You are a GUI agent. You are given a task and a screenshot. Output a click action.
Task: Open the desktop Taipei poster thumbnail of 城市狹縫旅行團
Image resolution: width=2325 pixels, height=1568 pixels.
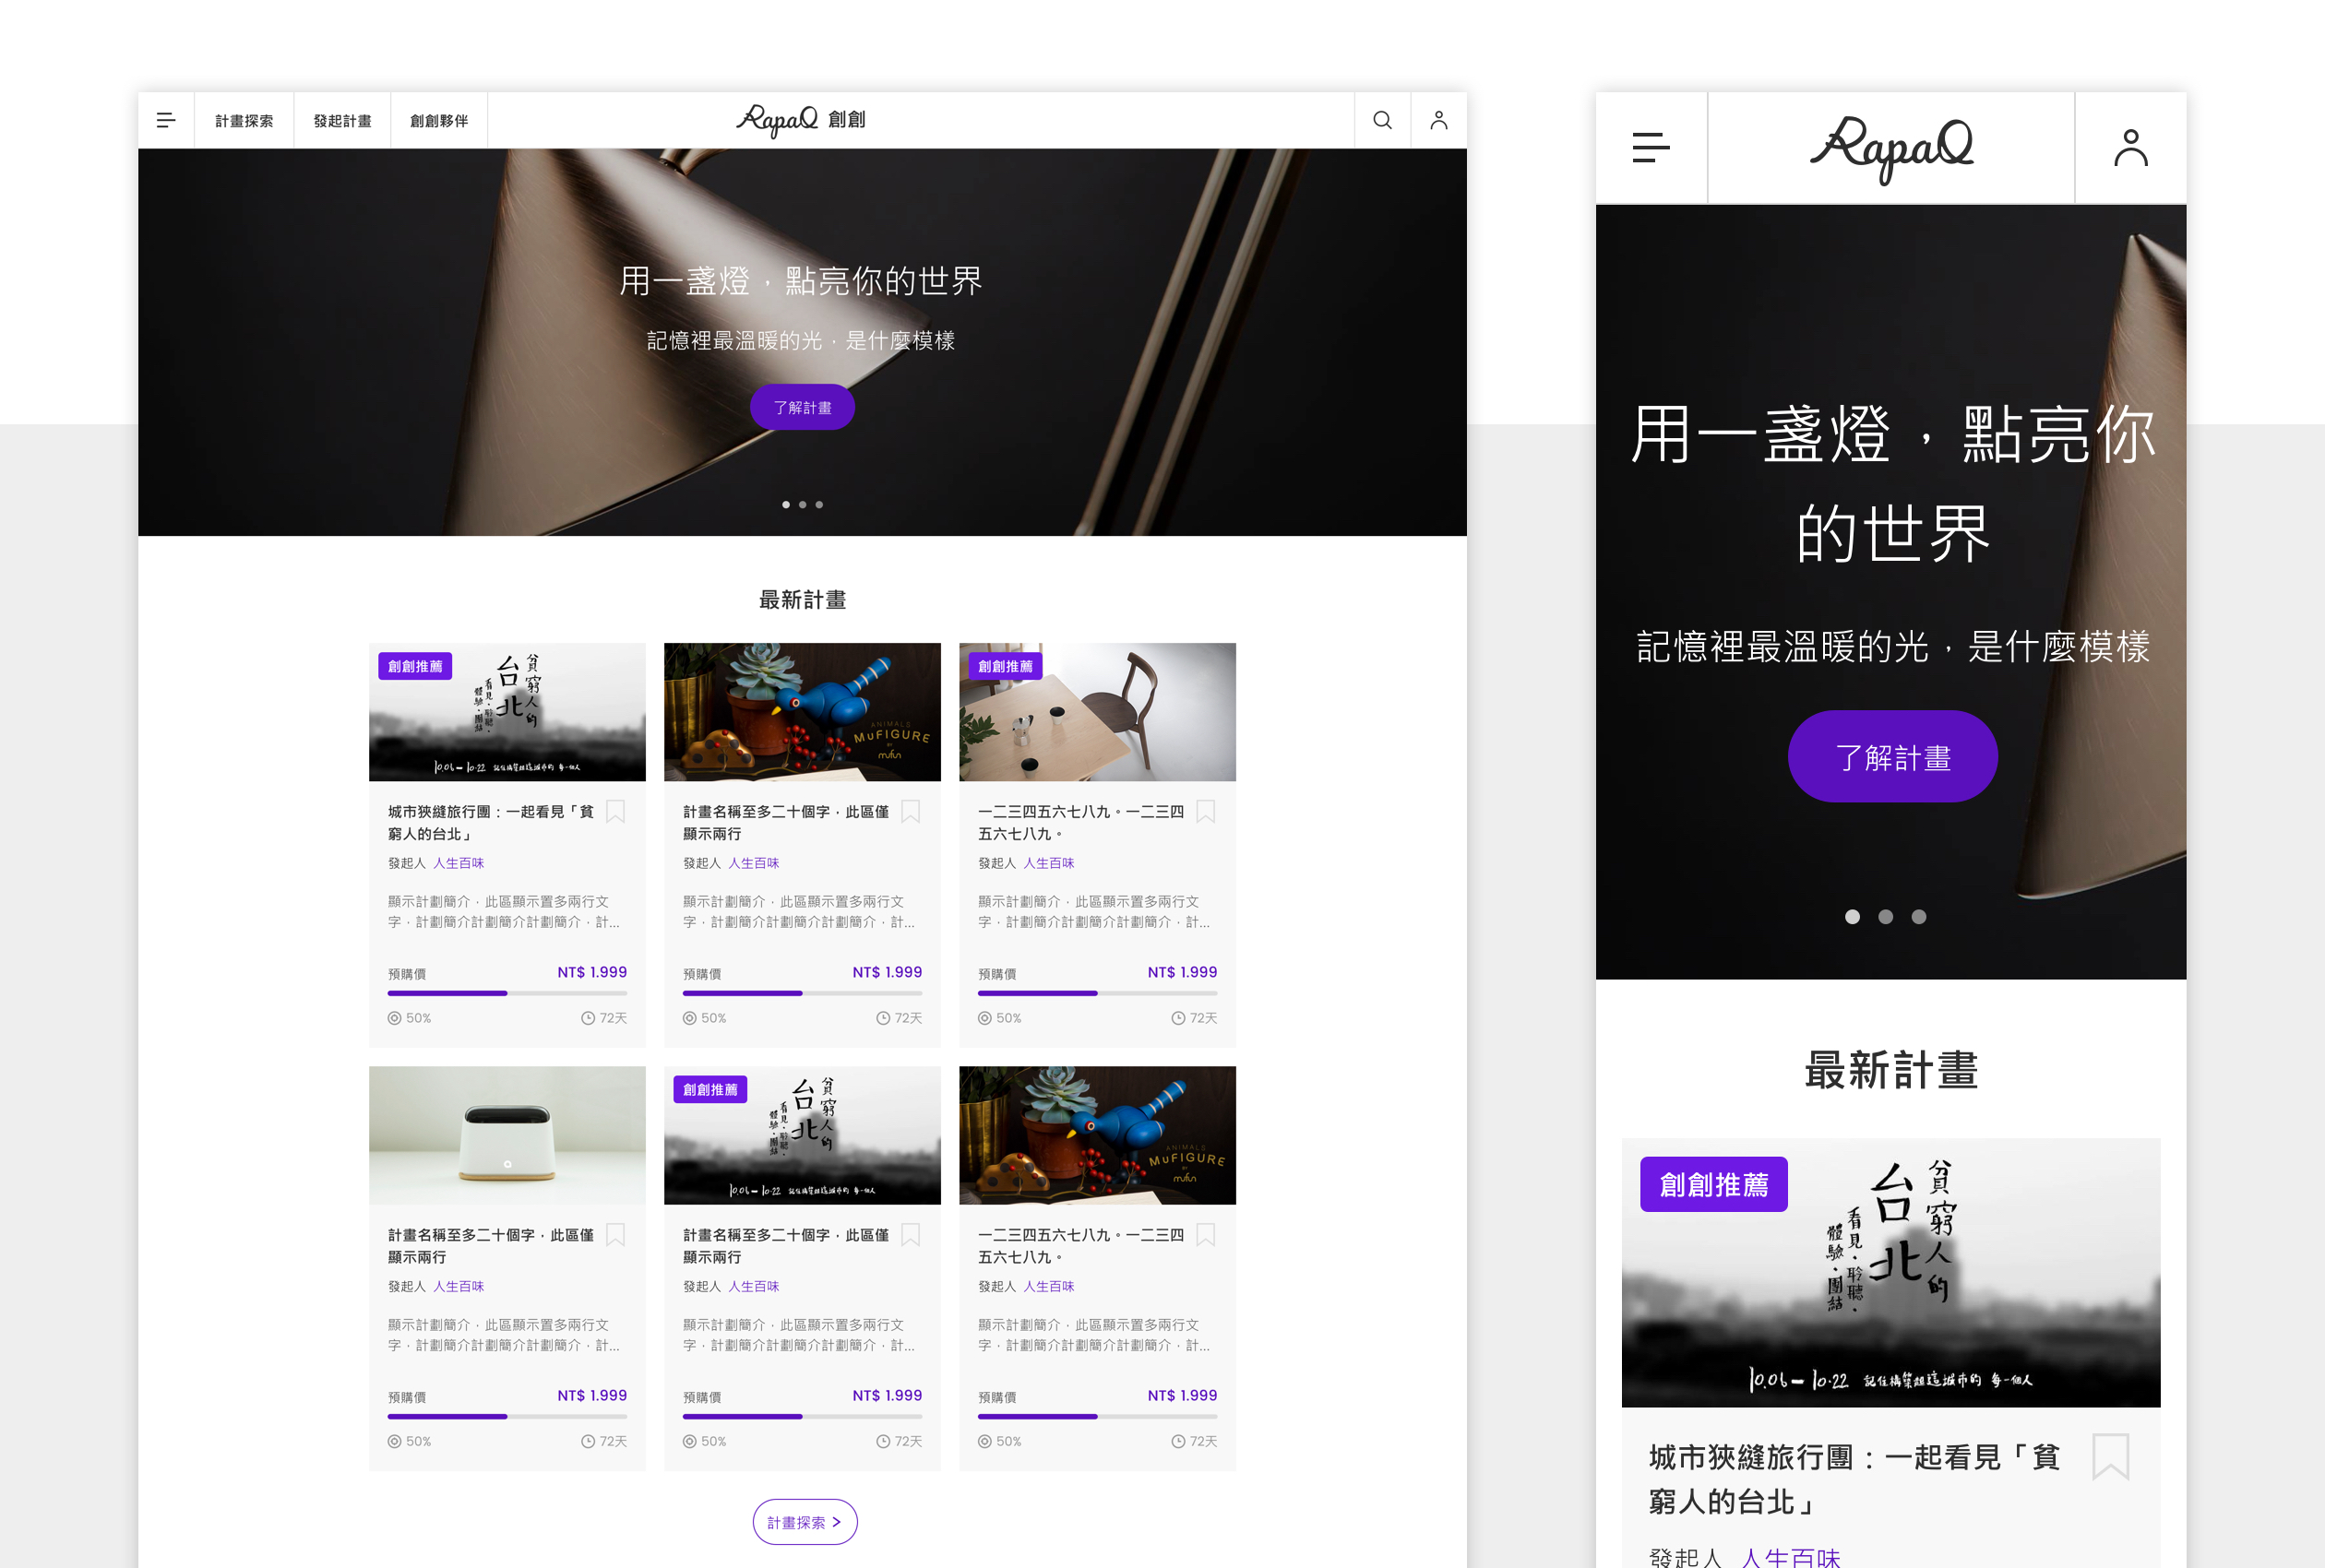[x=507, y=712]
